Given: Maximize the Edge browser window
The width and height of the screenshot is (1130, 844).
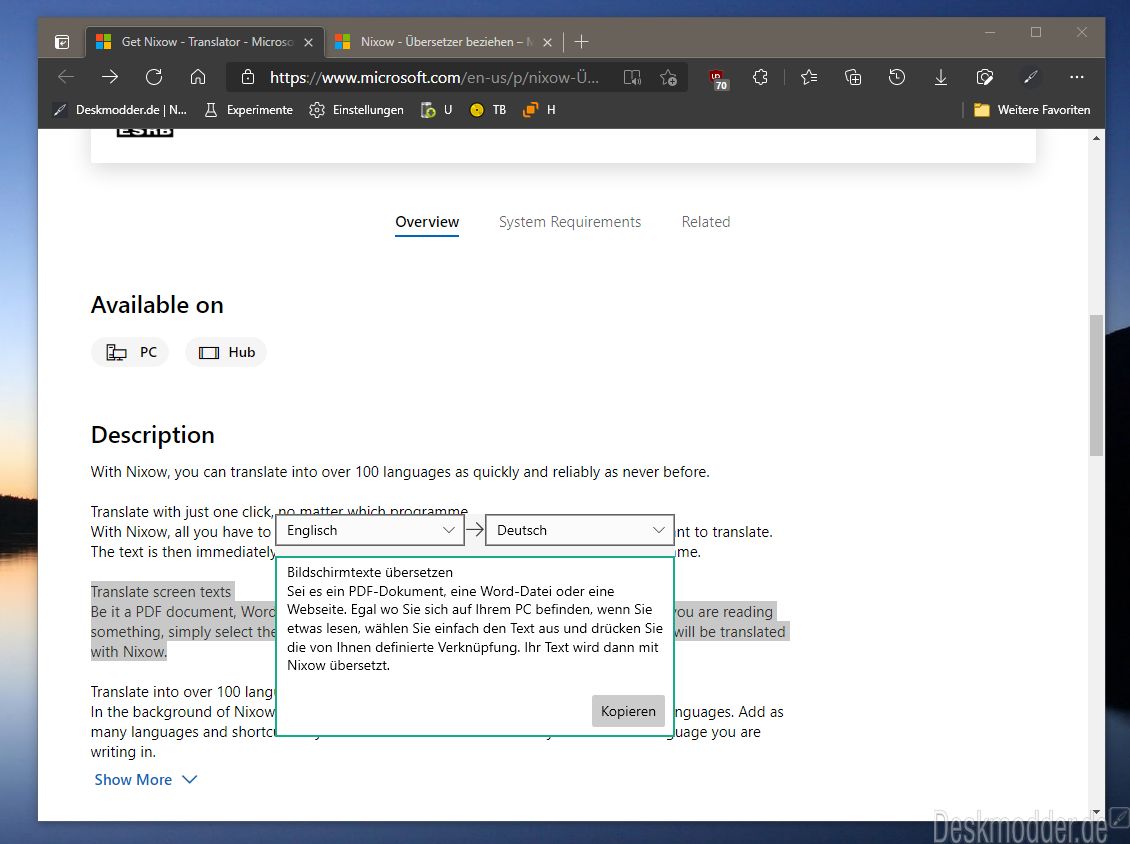Looking at the screenshot, I should click(1036, 32).
